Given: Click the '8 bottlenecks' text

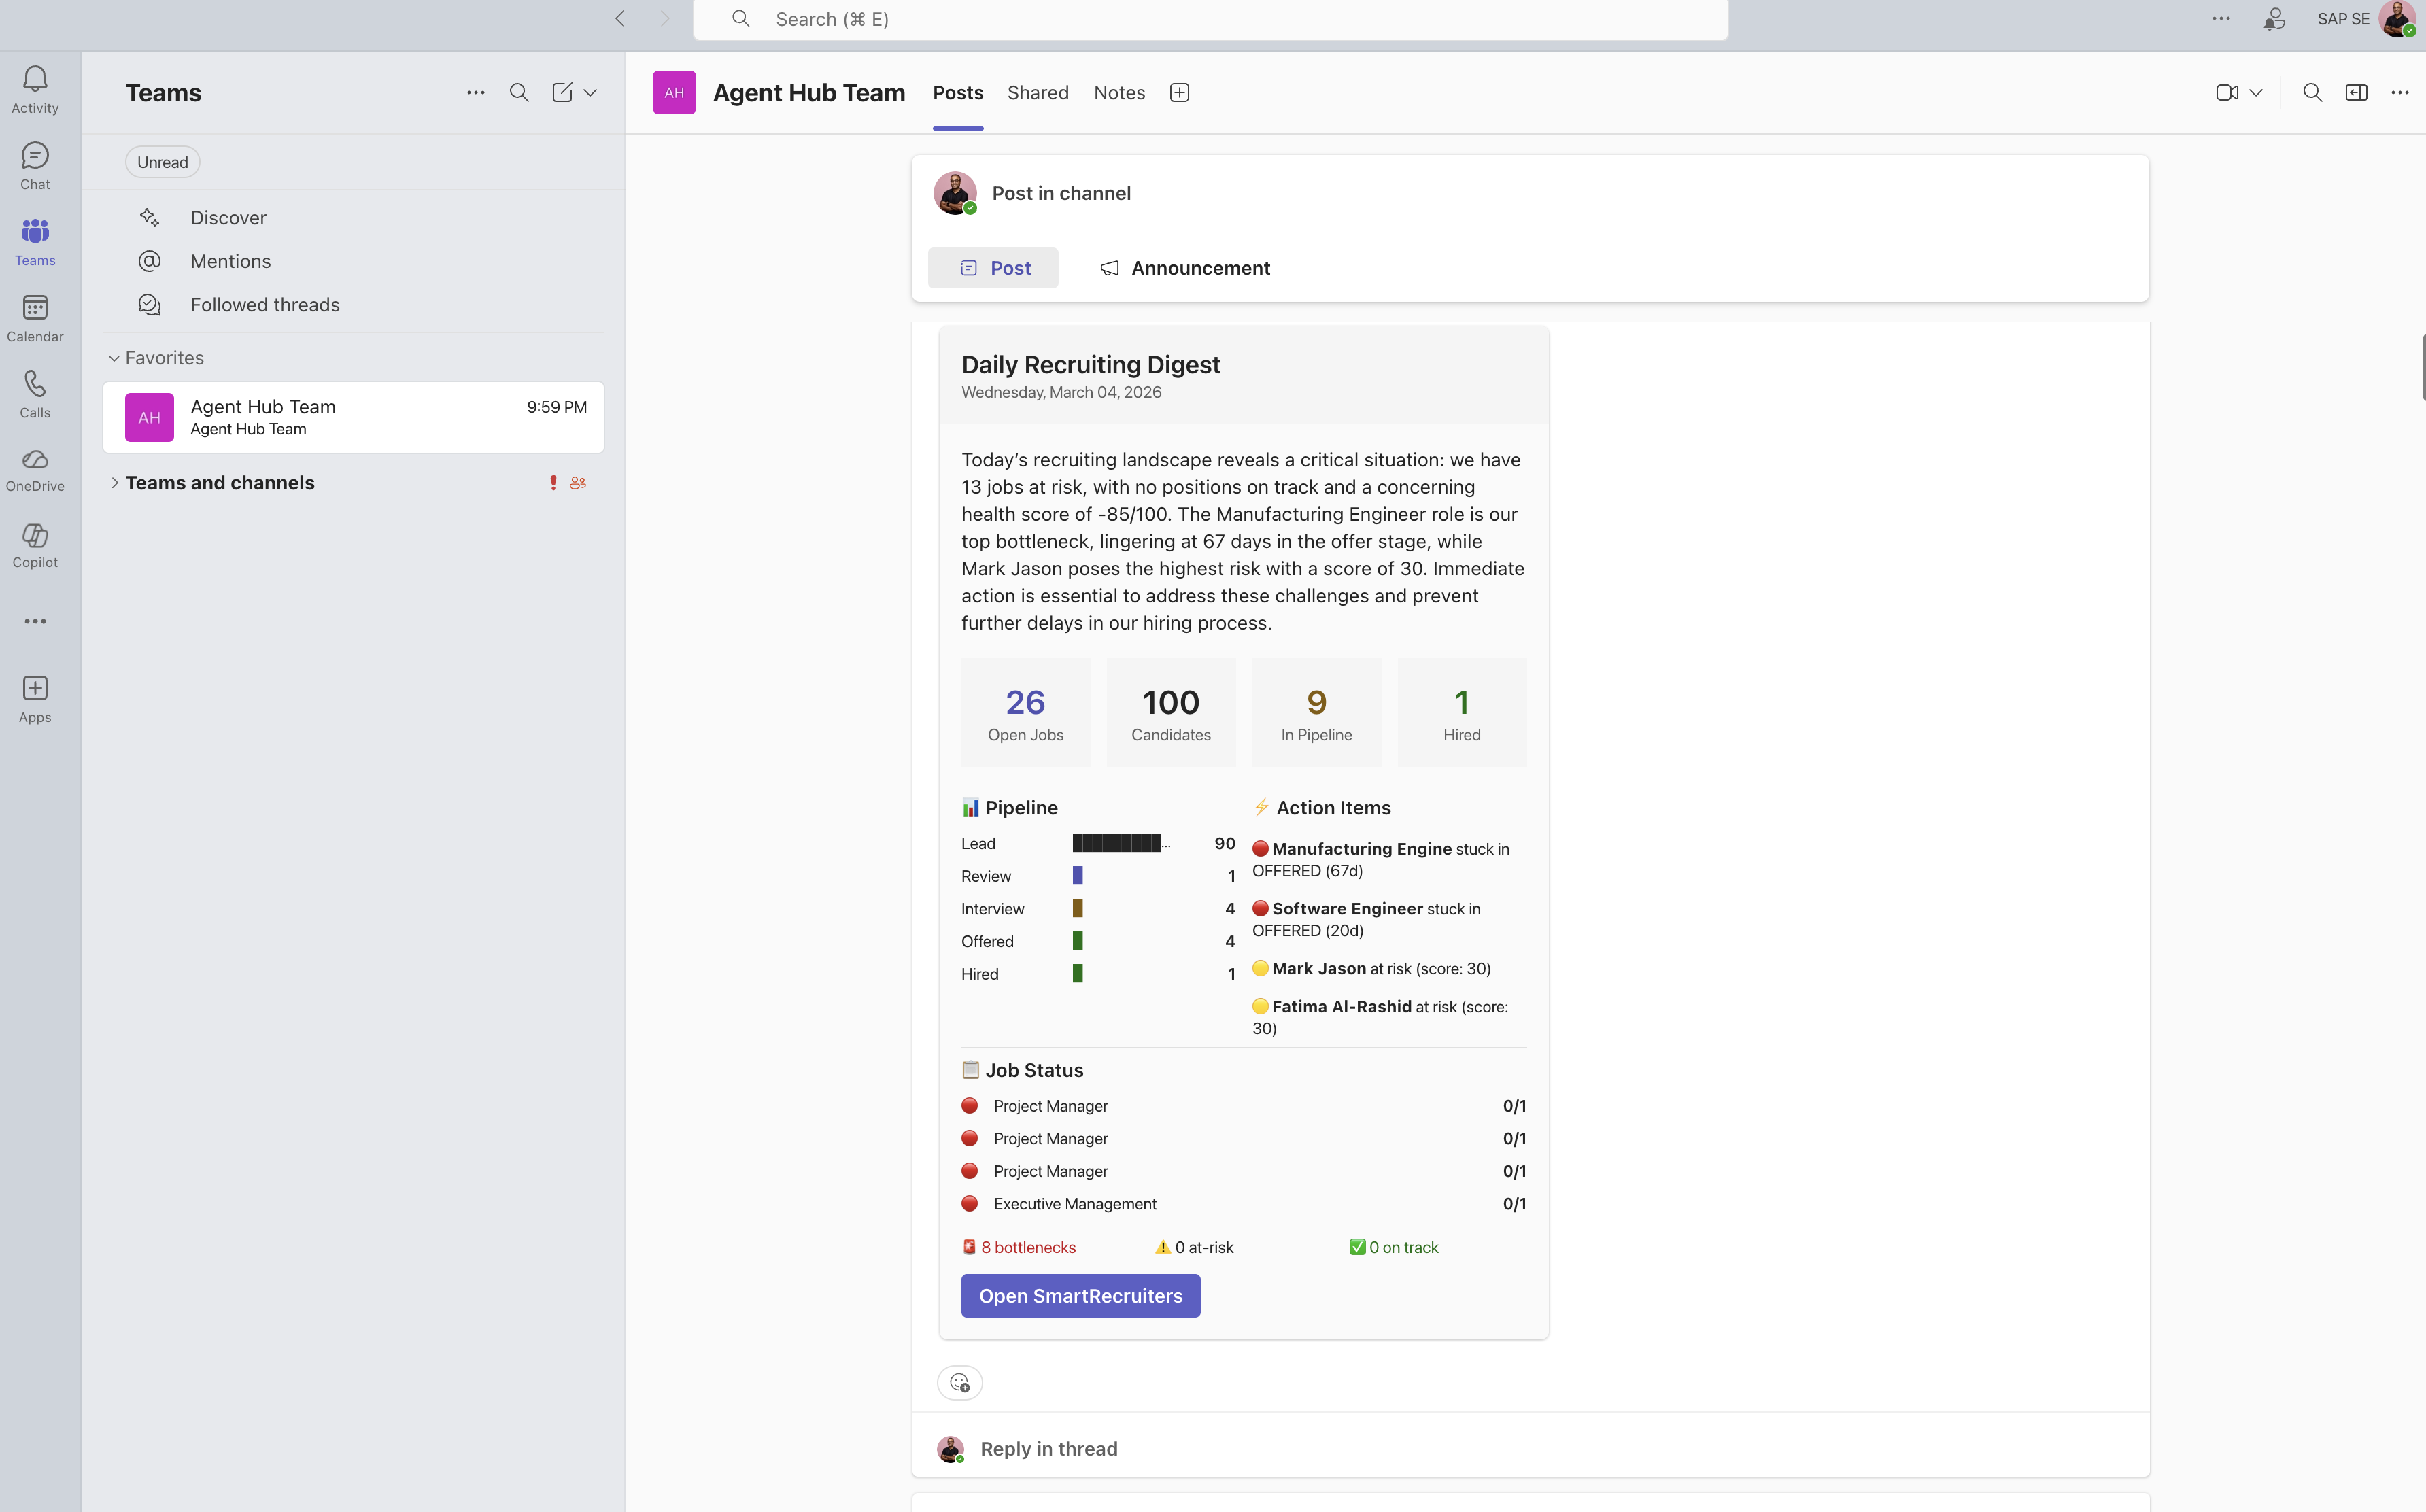Looking at the screenshot, I should (1028, 1248).
